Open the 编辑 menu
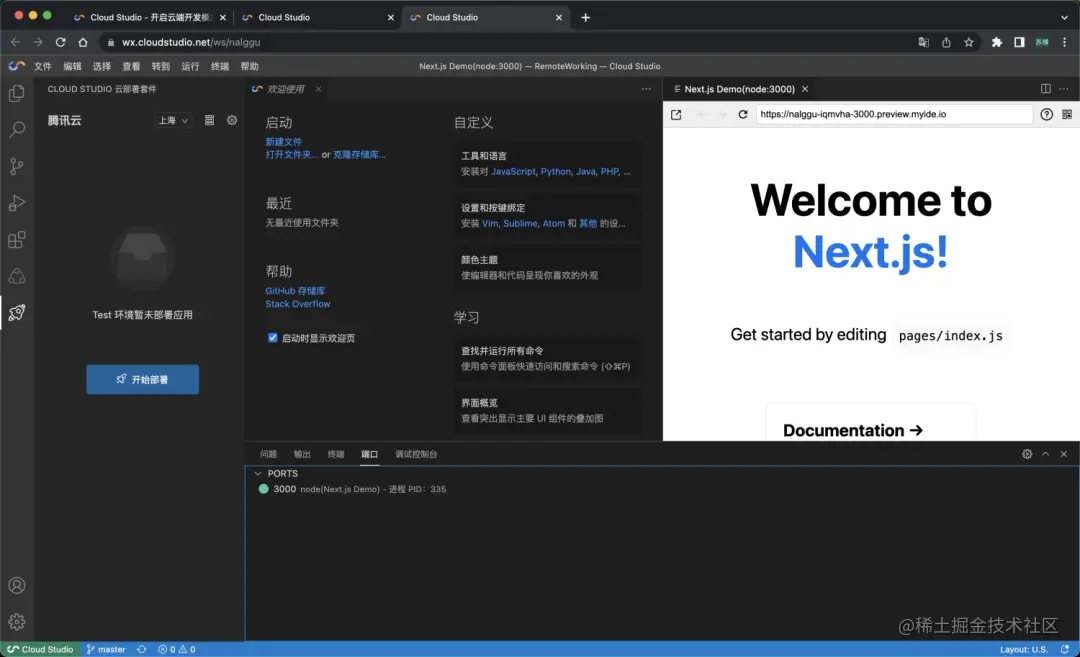Image resolution: width=1080 pixels, height=657 pixels. pos(72,66)
